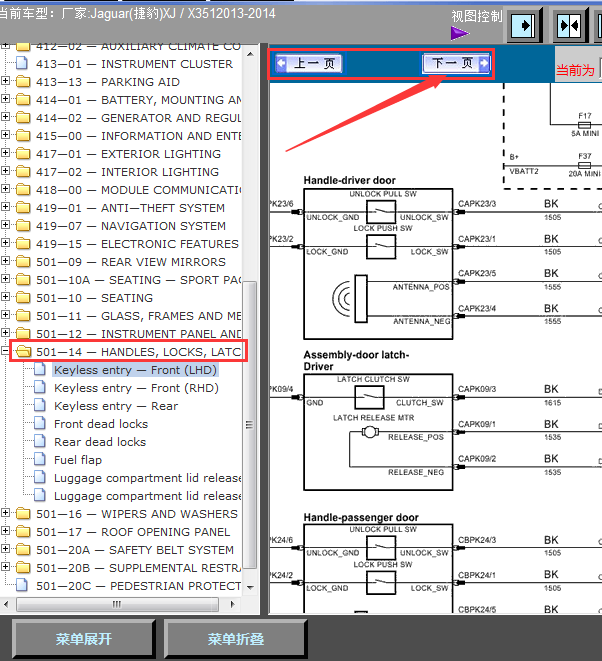The image size is (602, 661).
Task: Click the document icon for Instrument Cluster
Action: 23,64
